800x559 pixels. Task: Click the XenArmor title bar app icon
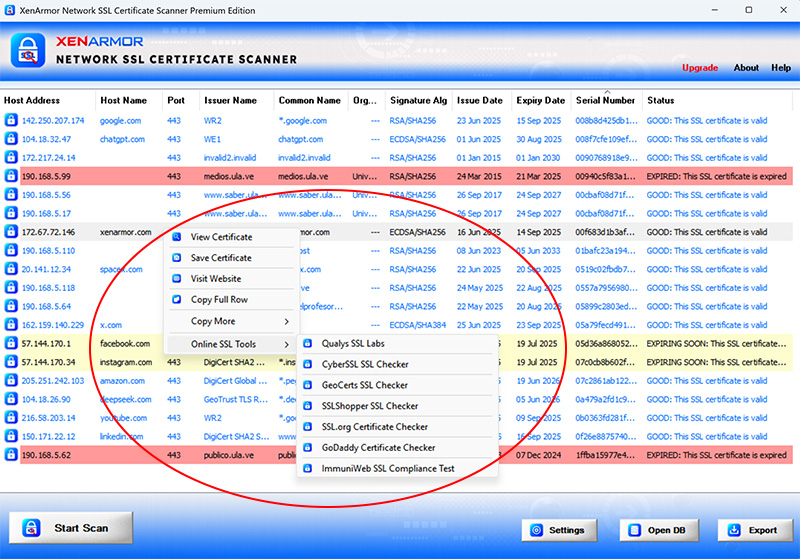coord(9,10)
